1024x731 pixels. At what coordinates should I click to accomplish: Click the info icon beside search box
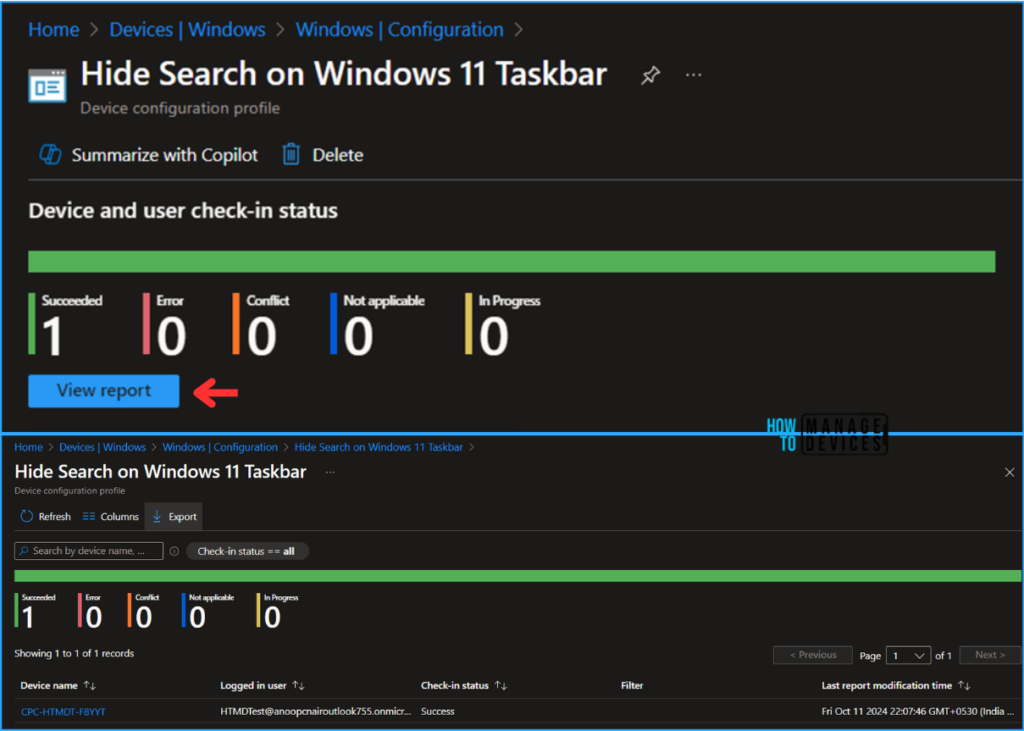174,551
